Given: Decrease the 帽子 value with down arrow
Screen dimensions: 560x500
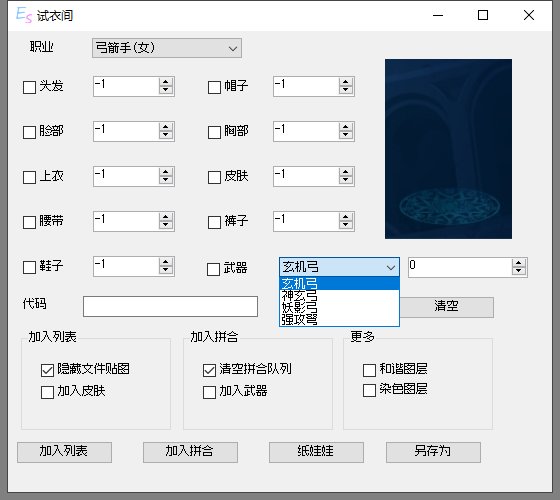Looking at the screenshot, I should (x=345, y=90).
